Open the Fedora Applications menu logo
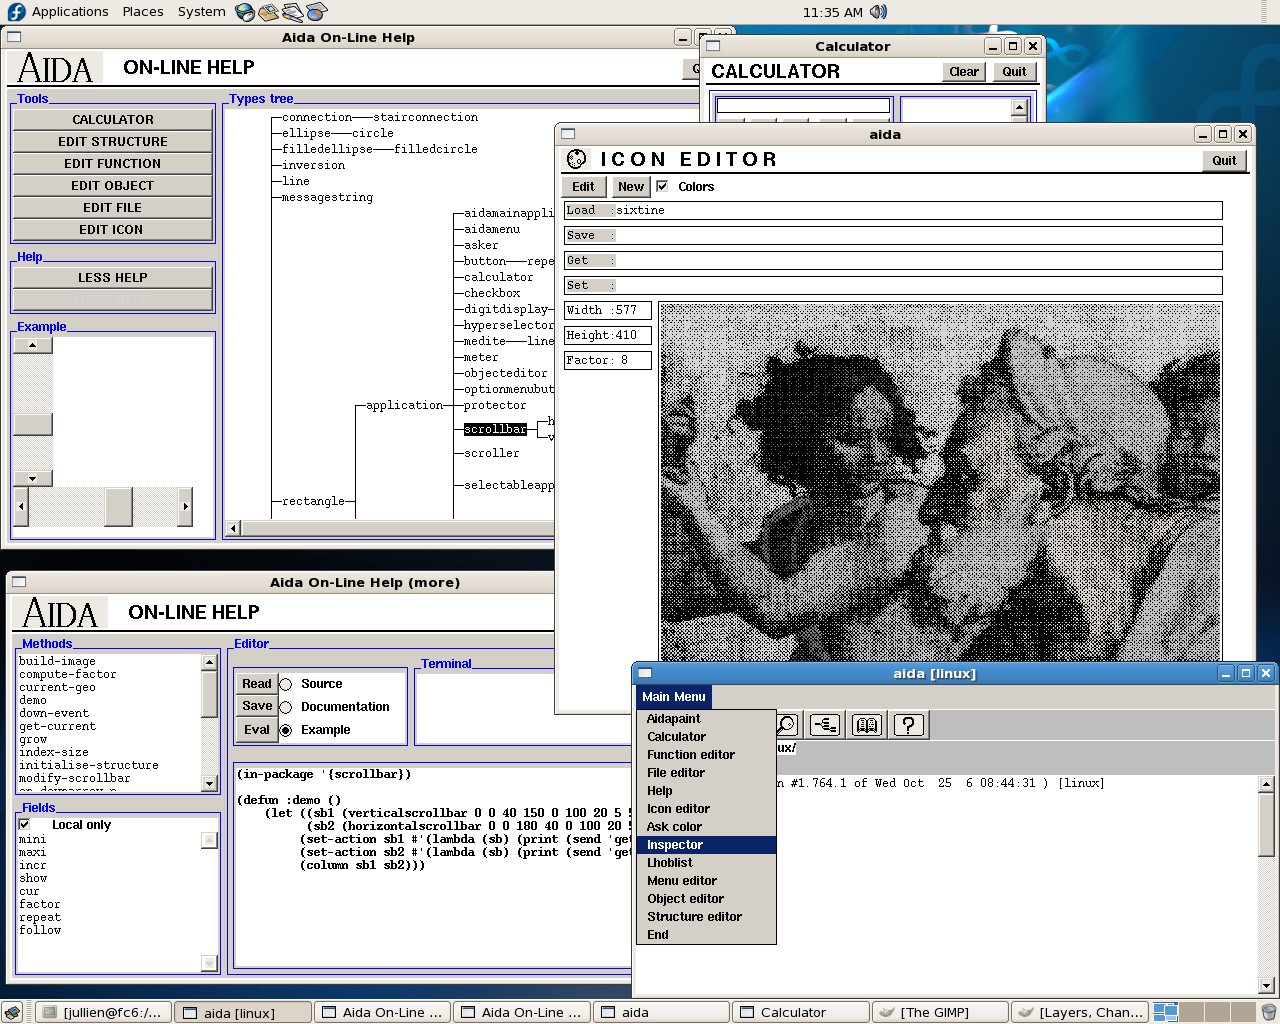This screenshot has height=1024, width=1280. 15,12
